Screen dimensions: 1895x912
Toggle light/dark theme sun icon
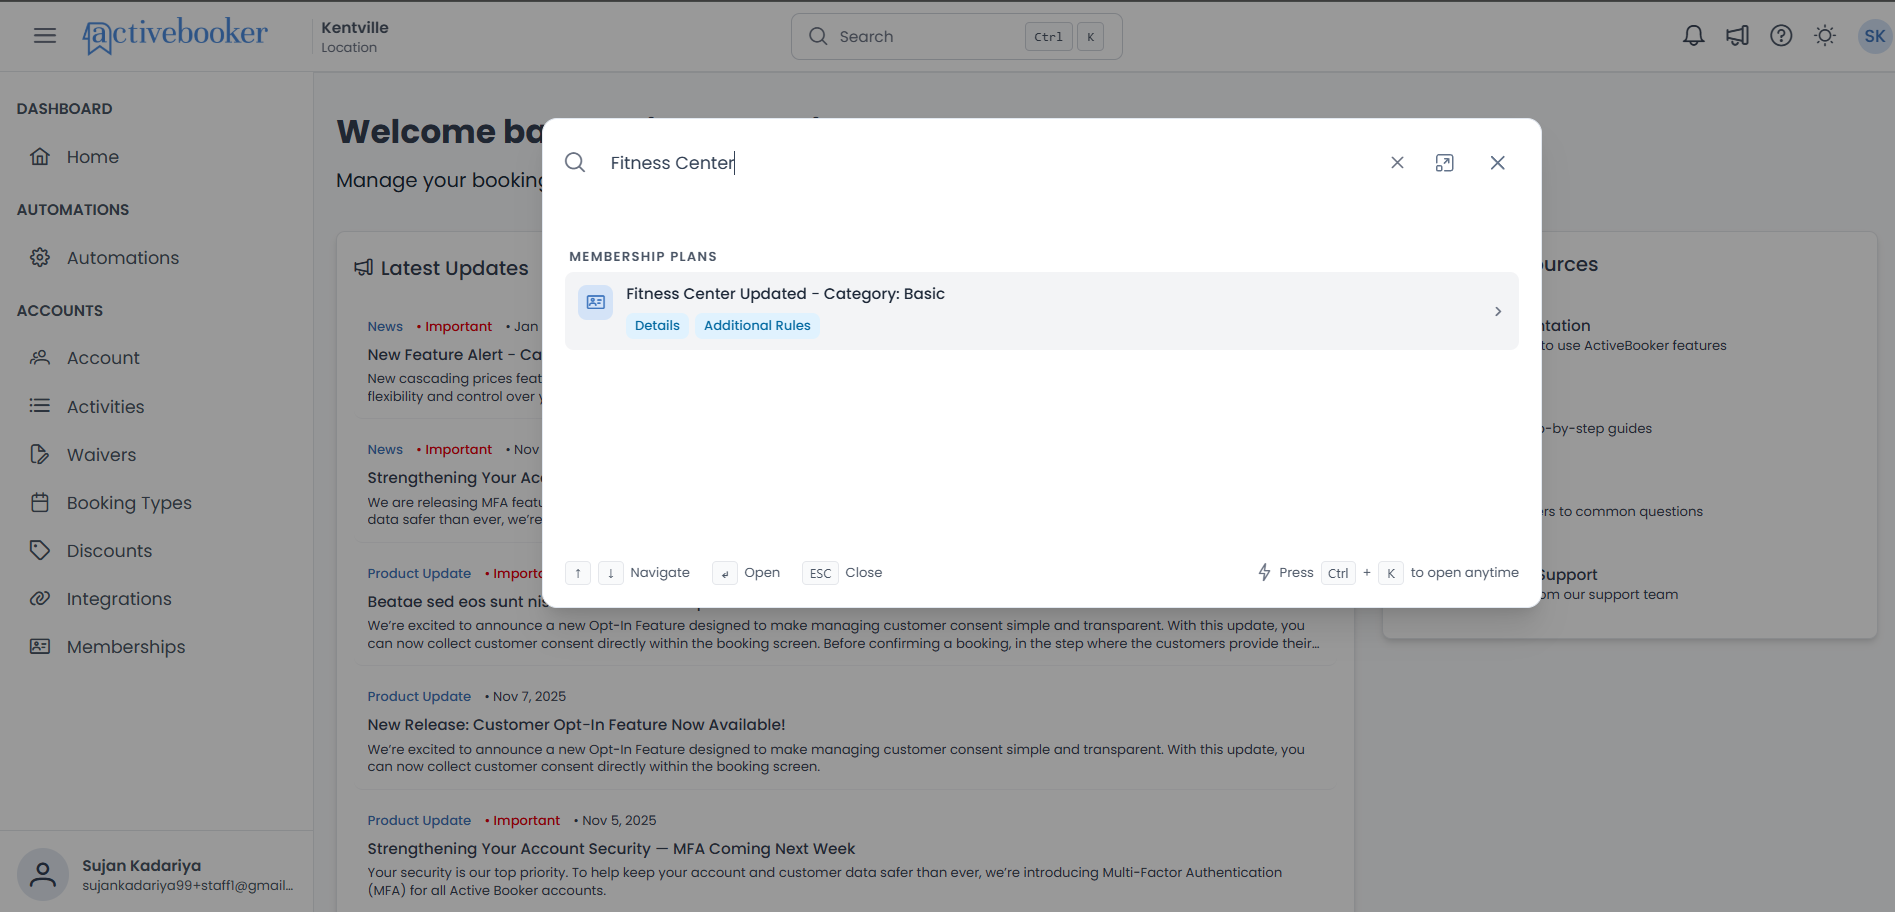pos(1825,36)
